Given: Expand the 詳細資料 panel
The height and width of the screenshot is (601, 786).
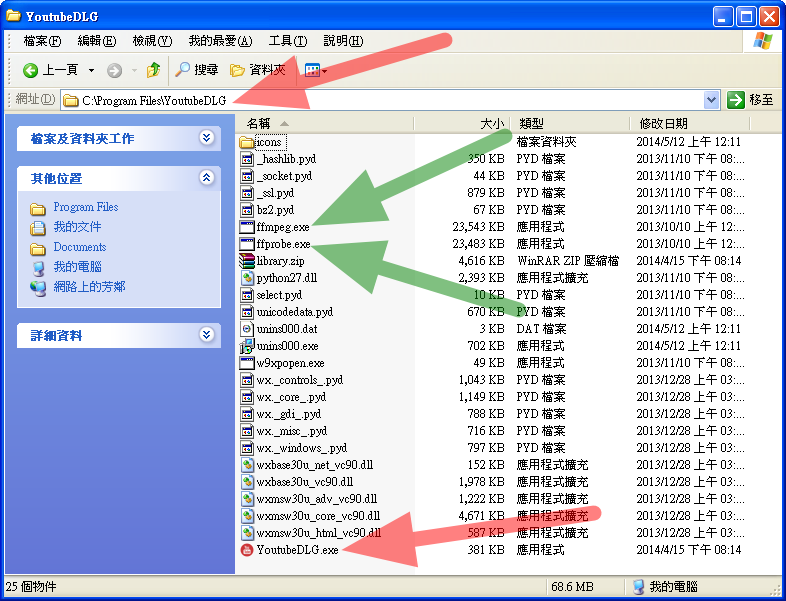Looking at the screenshot, I should pyautogui.click(x=207, y=335).
